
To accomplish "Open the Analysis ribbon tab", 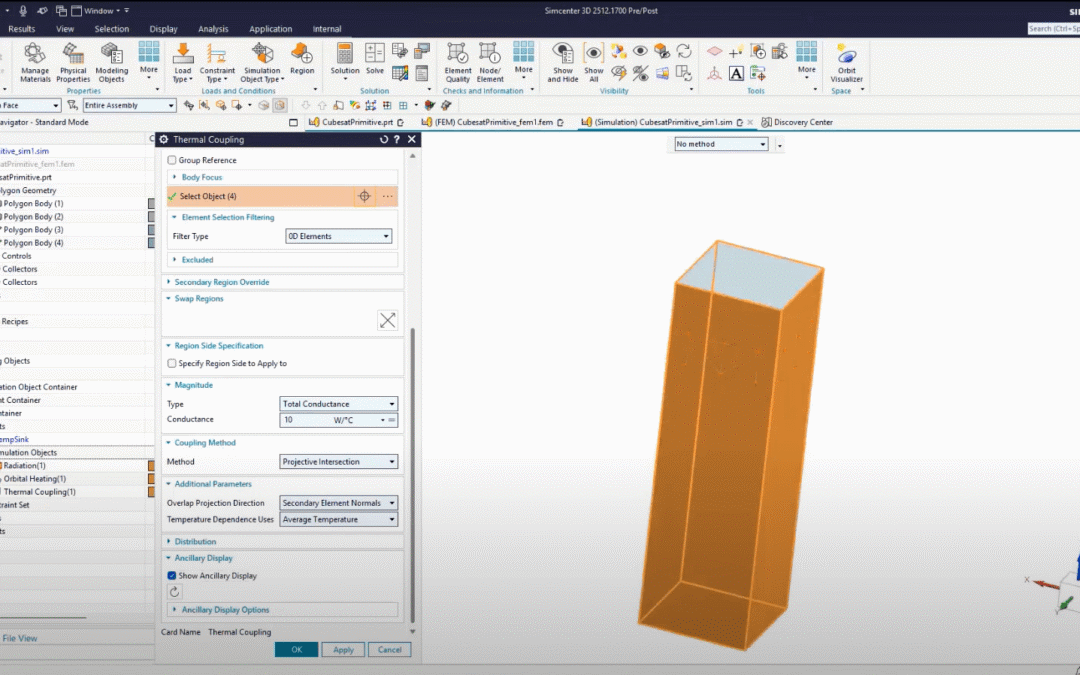I will point(213,29).
